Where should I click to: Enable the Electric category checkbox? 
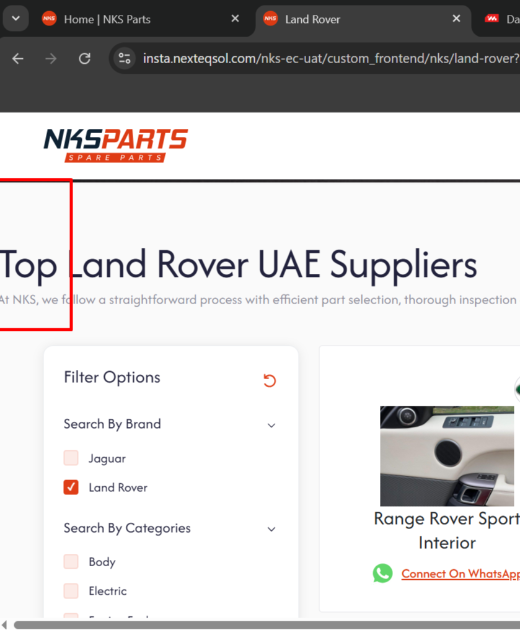(71, 591)
